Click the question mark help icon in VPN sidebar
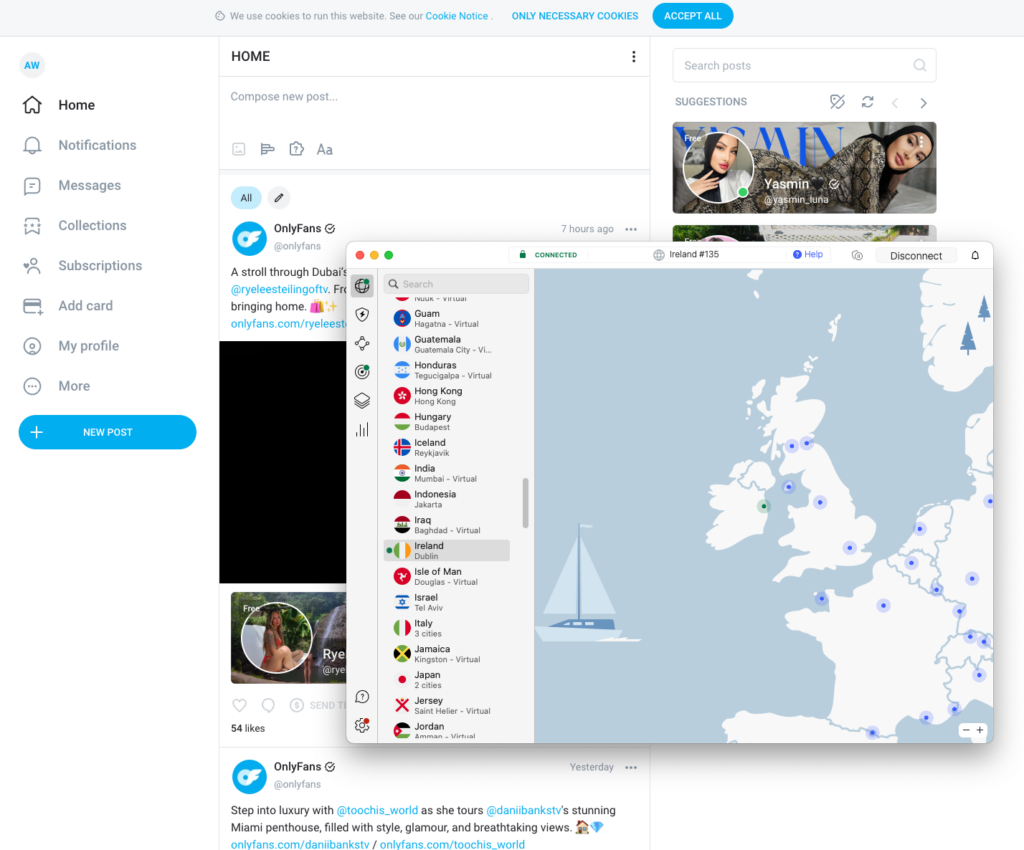1024x850 pixels. pos(362,697)
